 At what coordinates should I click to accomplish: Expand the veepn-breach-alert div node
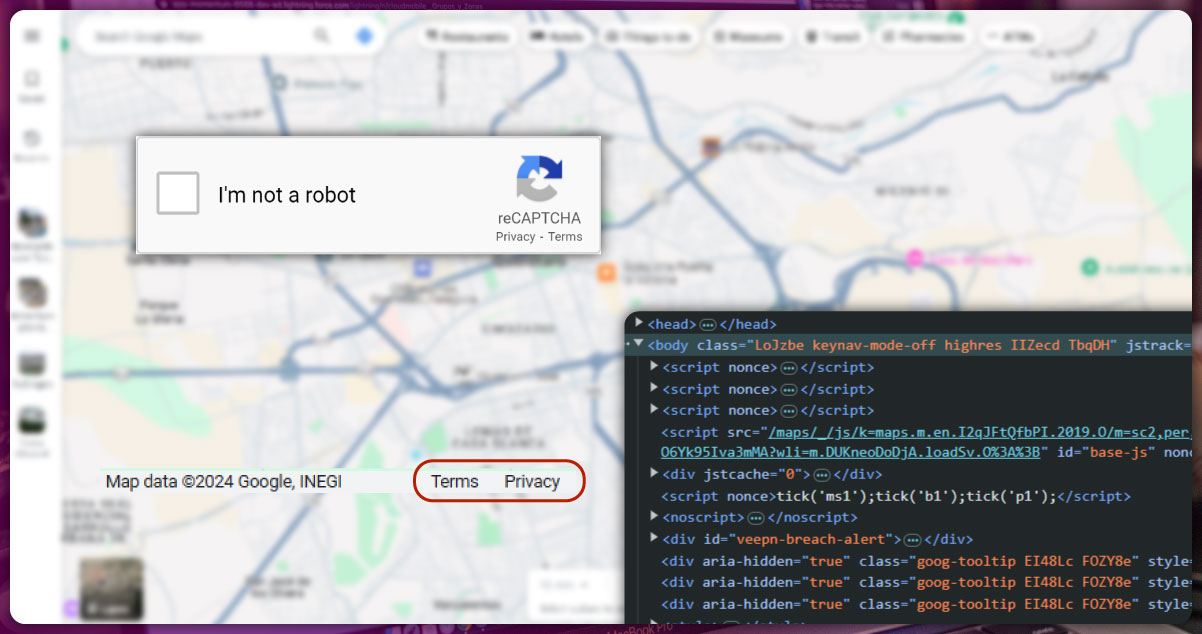(654, 538)
